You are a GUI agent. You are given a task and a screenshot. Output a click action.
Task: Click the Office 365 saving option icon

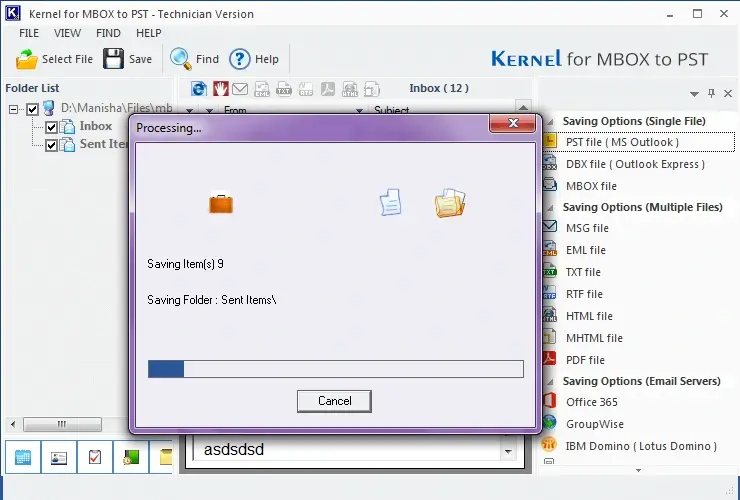[x=549, y=402]
